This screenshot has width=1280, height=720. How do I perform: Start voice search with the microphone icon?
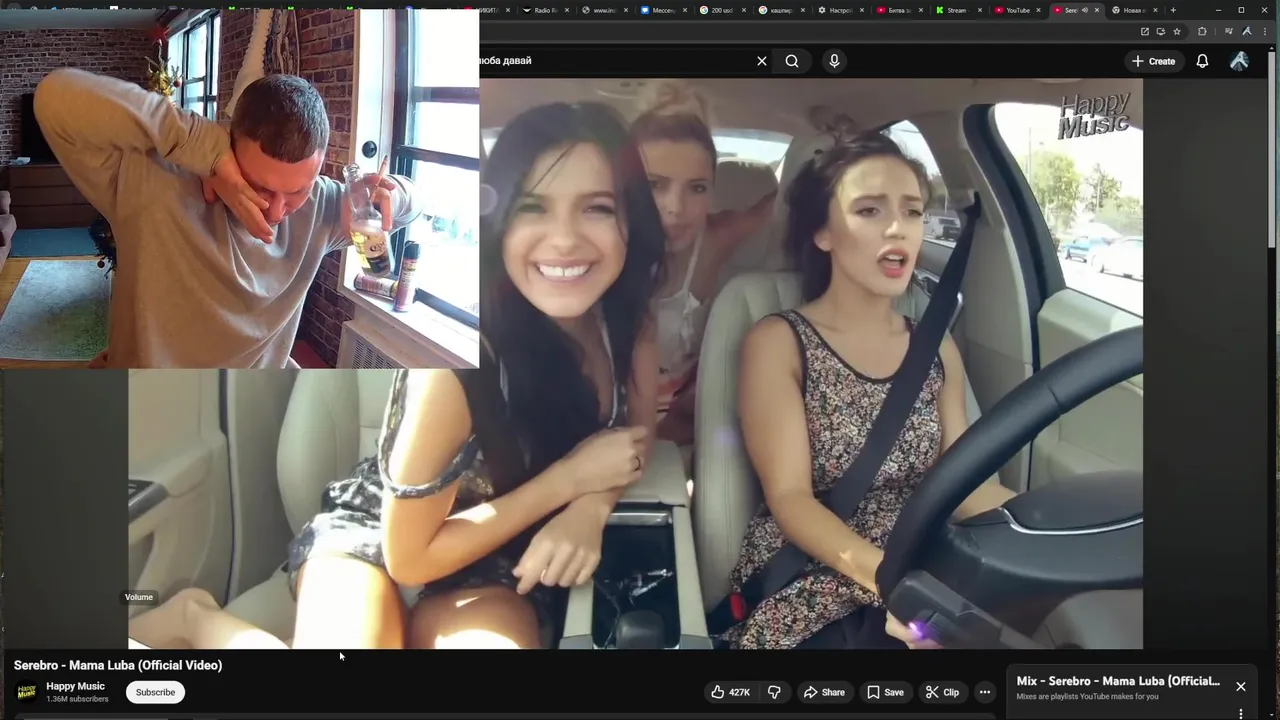tap(834, 61)
